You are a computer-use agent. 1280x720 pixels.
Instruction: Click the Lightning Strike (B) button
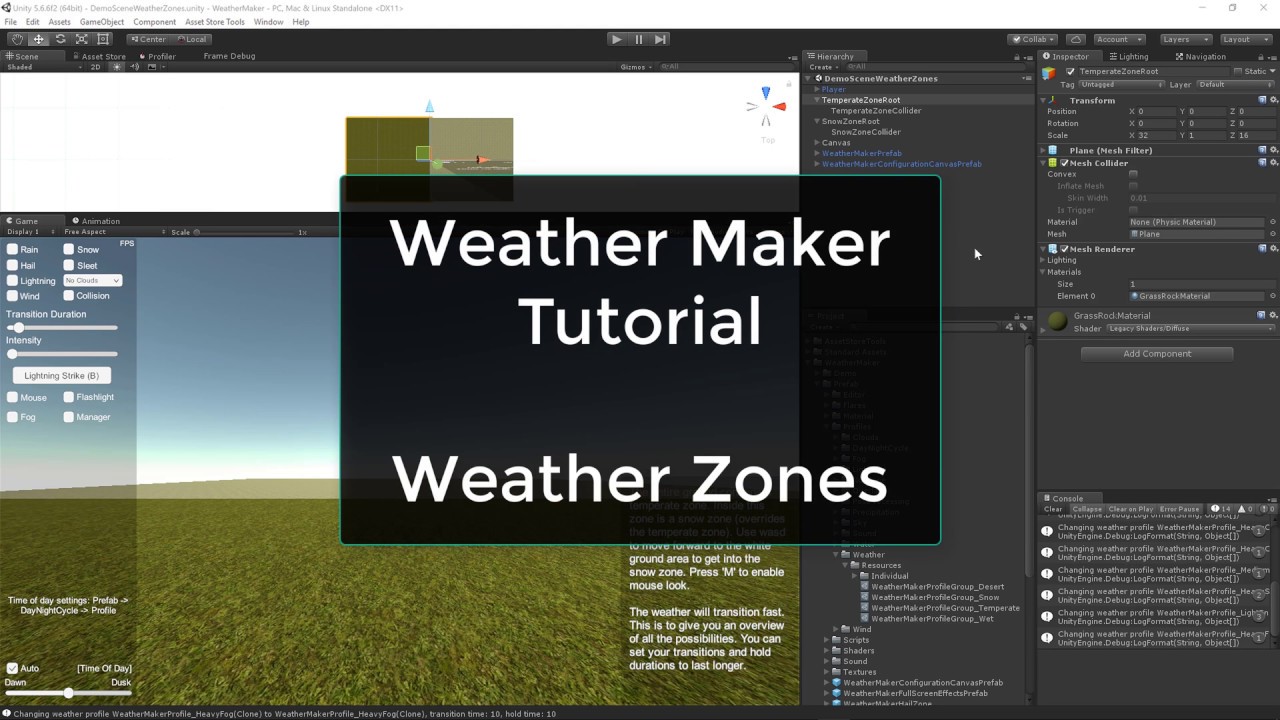pyautogui.click(x=62, y=376)
